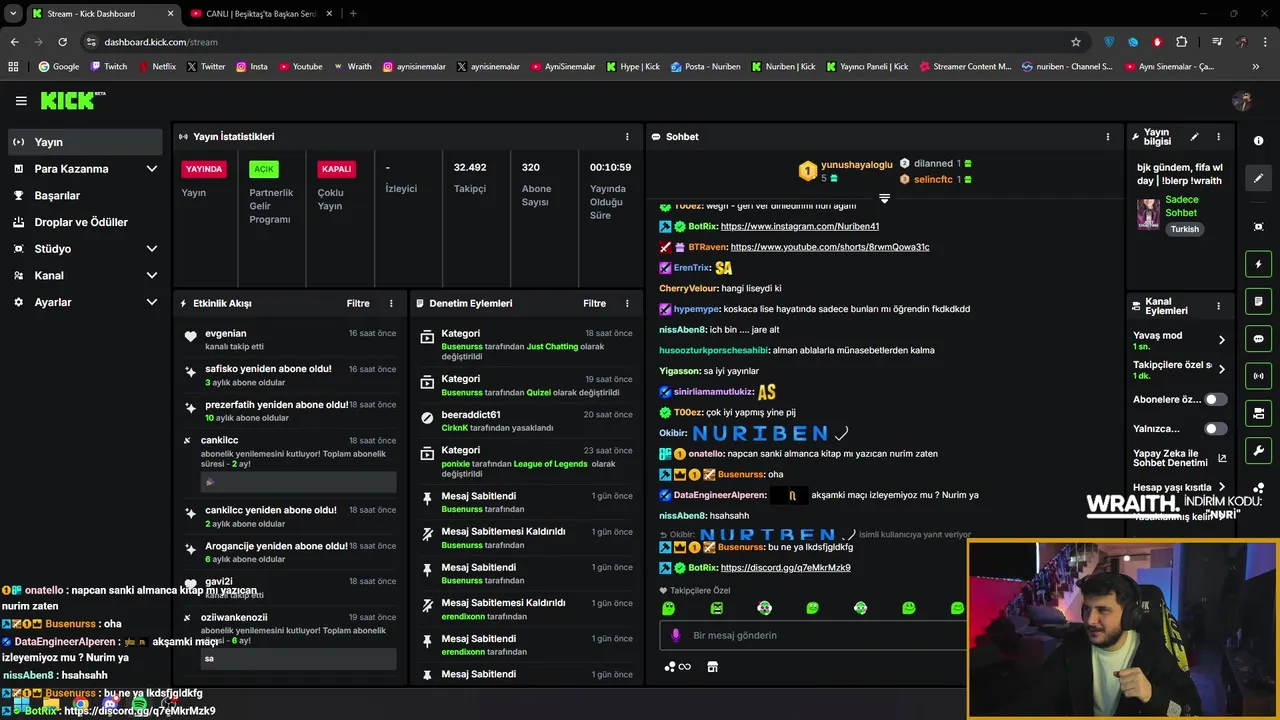This screenshot has width=1280, height=720.
Task: Open the shop icon below message box
Action: coord(712,667)
